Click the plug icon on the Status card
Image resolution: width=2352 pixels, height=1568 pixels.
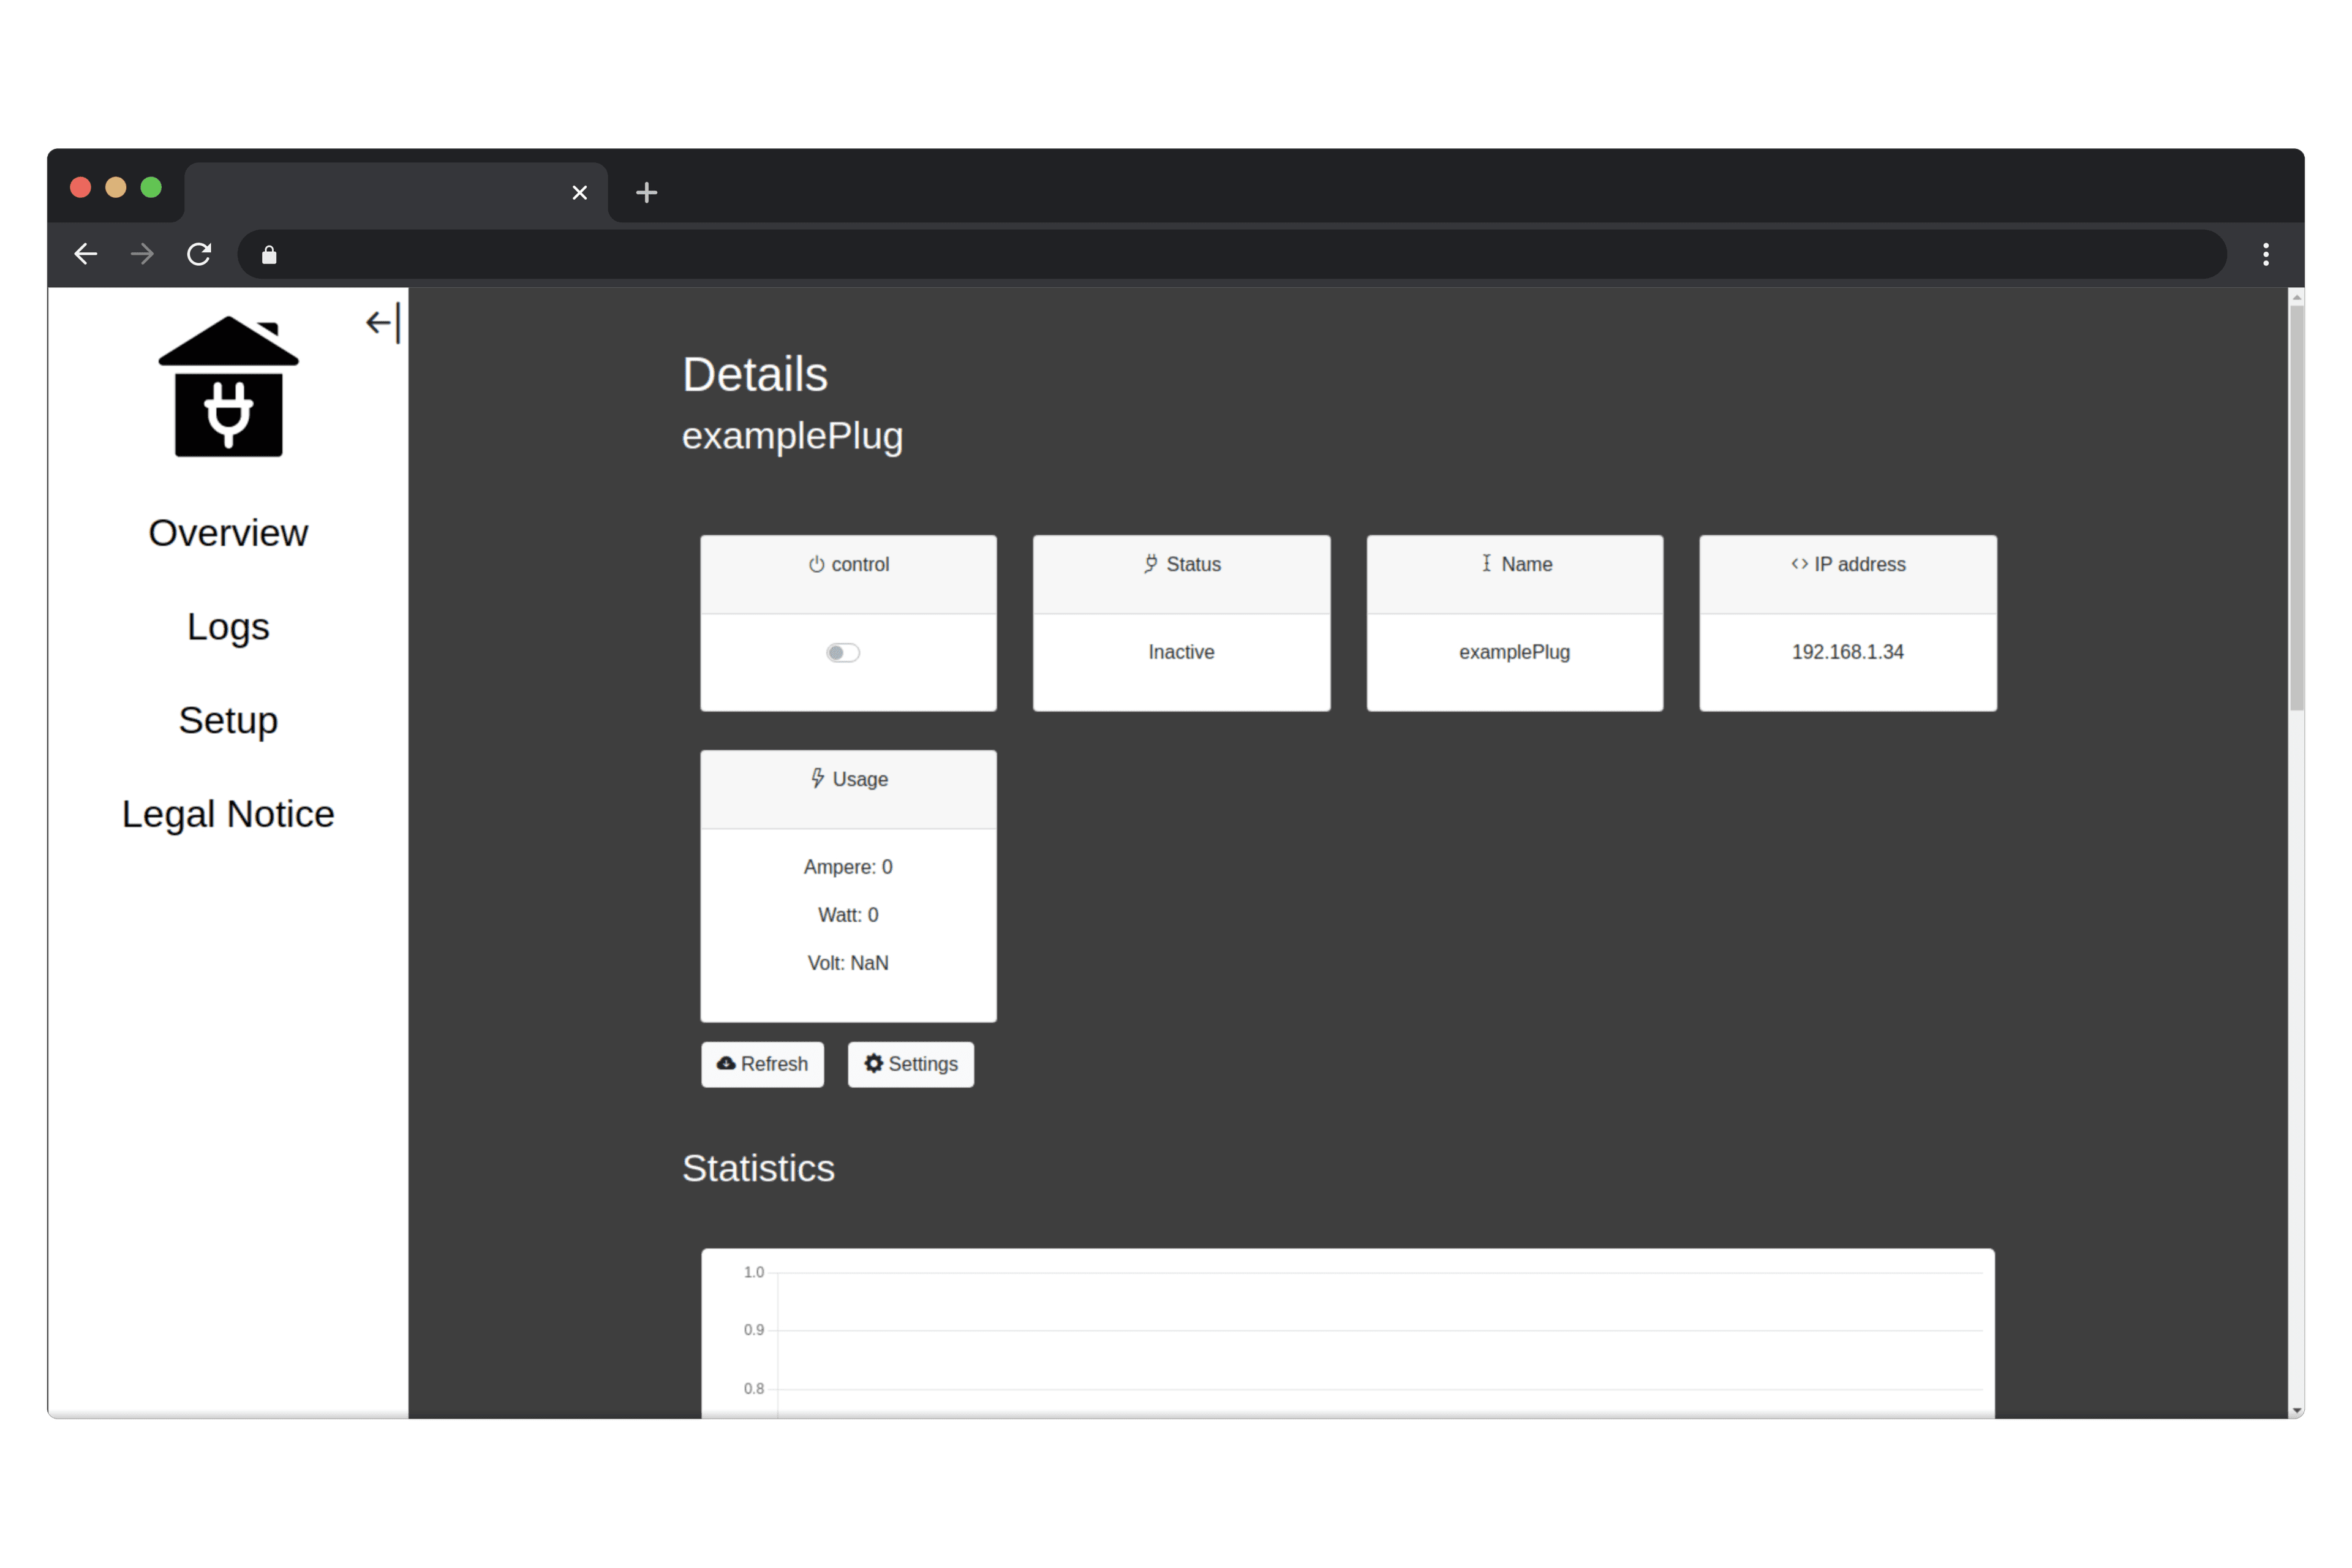coord(1150,564)
